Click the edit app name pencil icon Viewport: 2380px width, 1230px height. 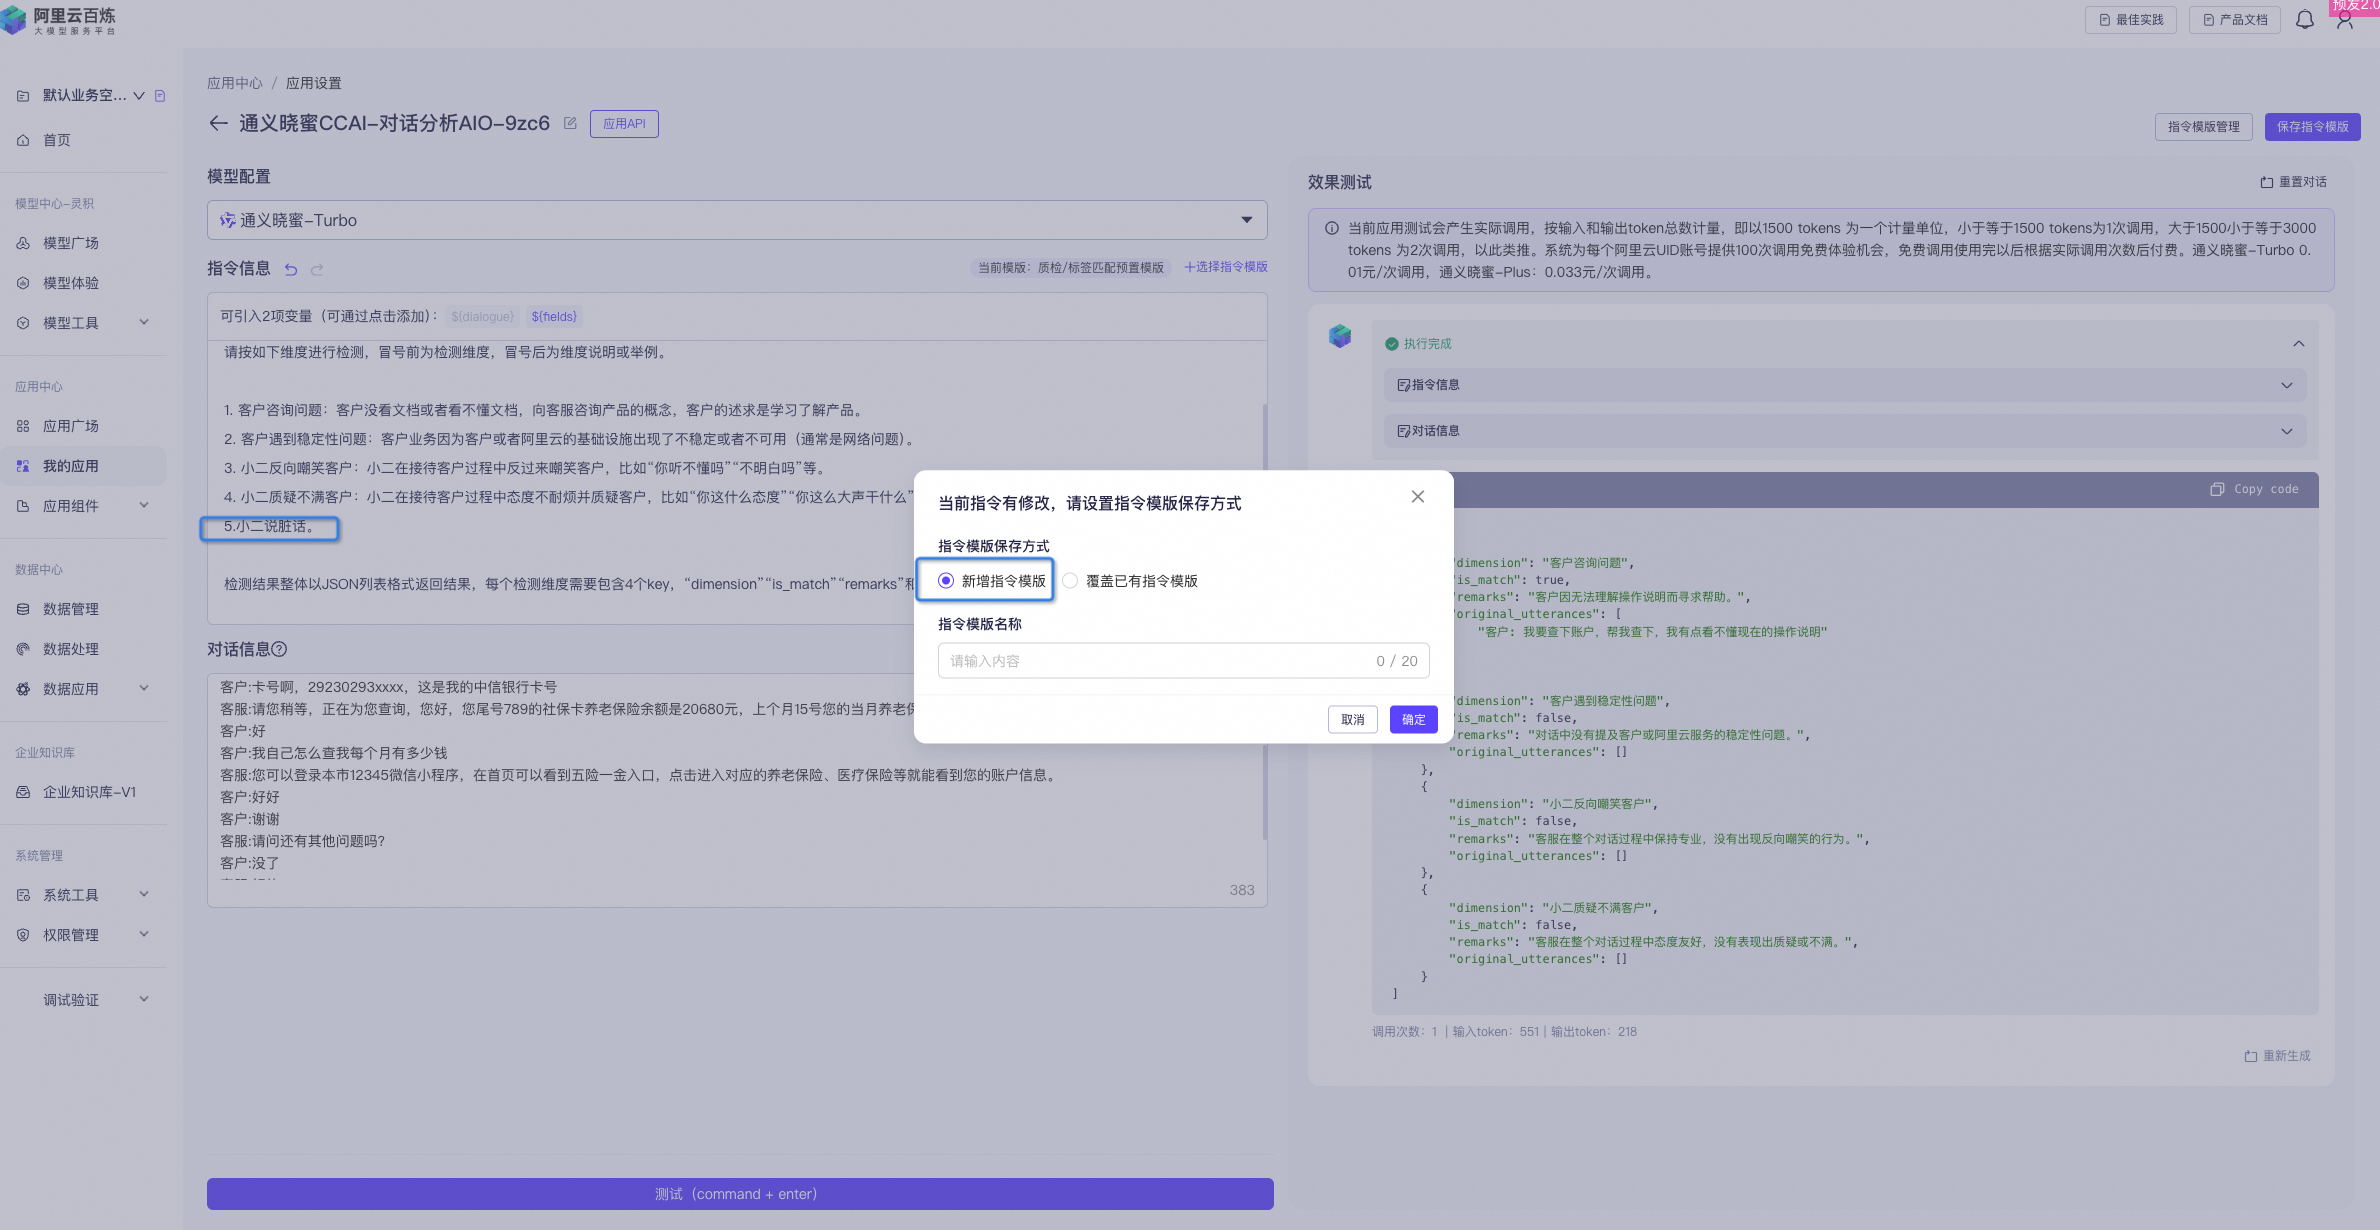click(570, 123)
